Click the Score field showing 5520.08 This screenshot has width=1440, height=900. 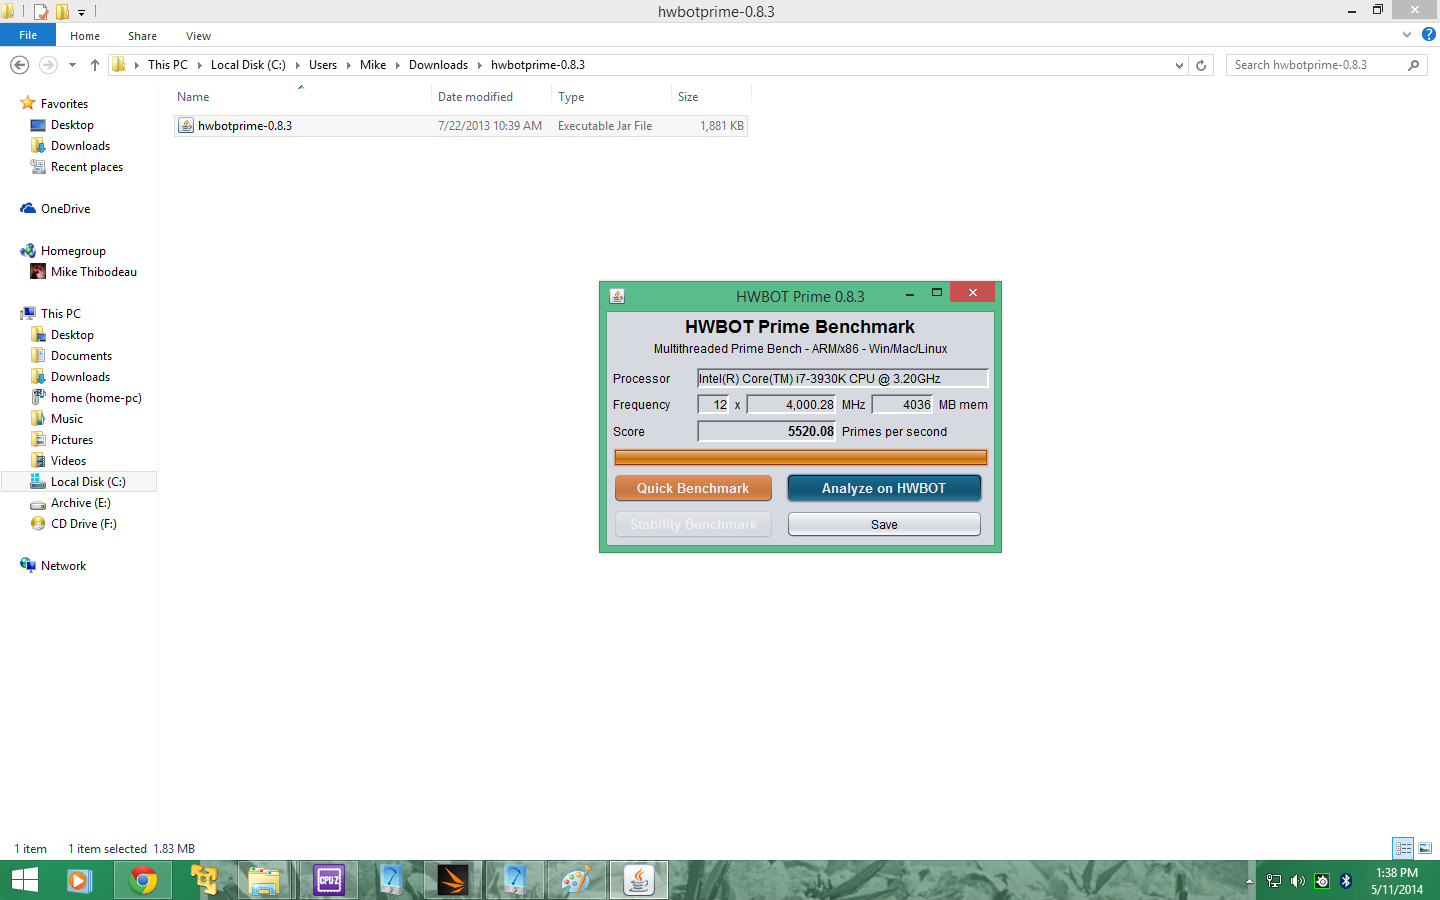[767, 432]
